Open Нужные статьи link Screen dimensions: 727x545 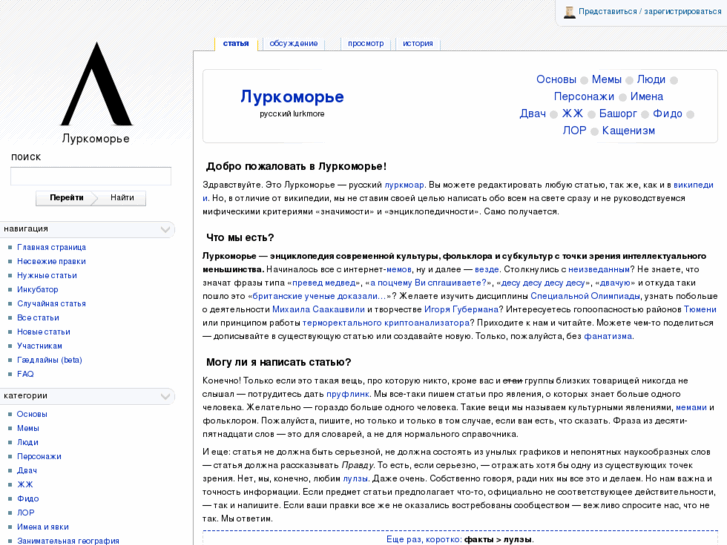[47, 276]
